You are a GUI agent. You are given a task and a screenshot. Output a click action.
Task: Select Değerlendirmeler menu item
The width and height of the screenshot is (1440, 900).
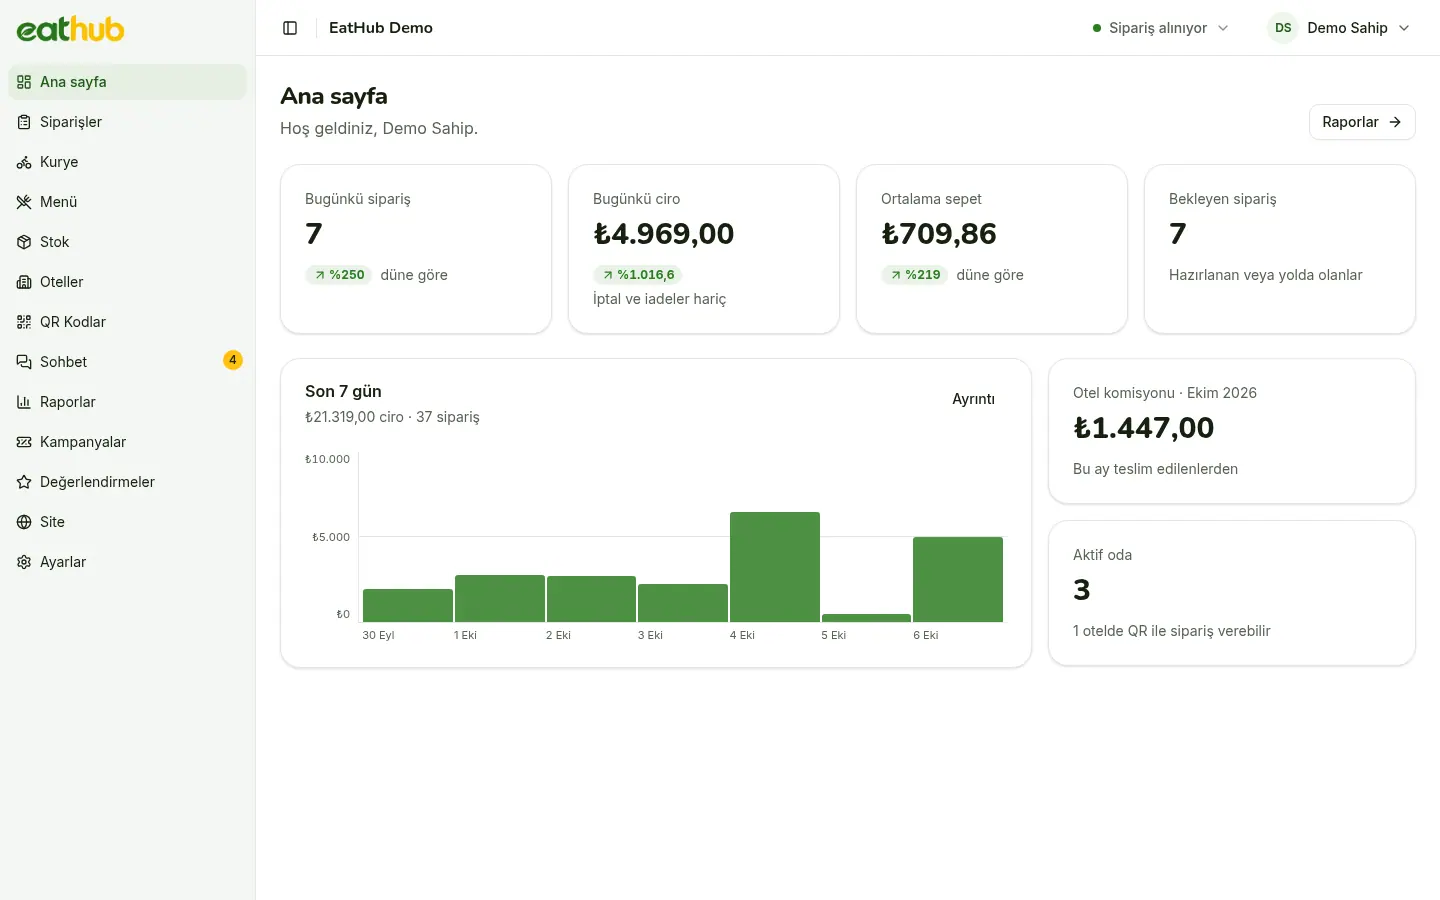tap(127, 482)
